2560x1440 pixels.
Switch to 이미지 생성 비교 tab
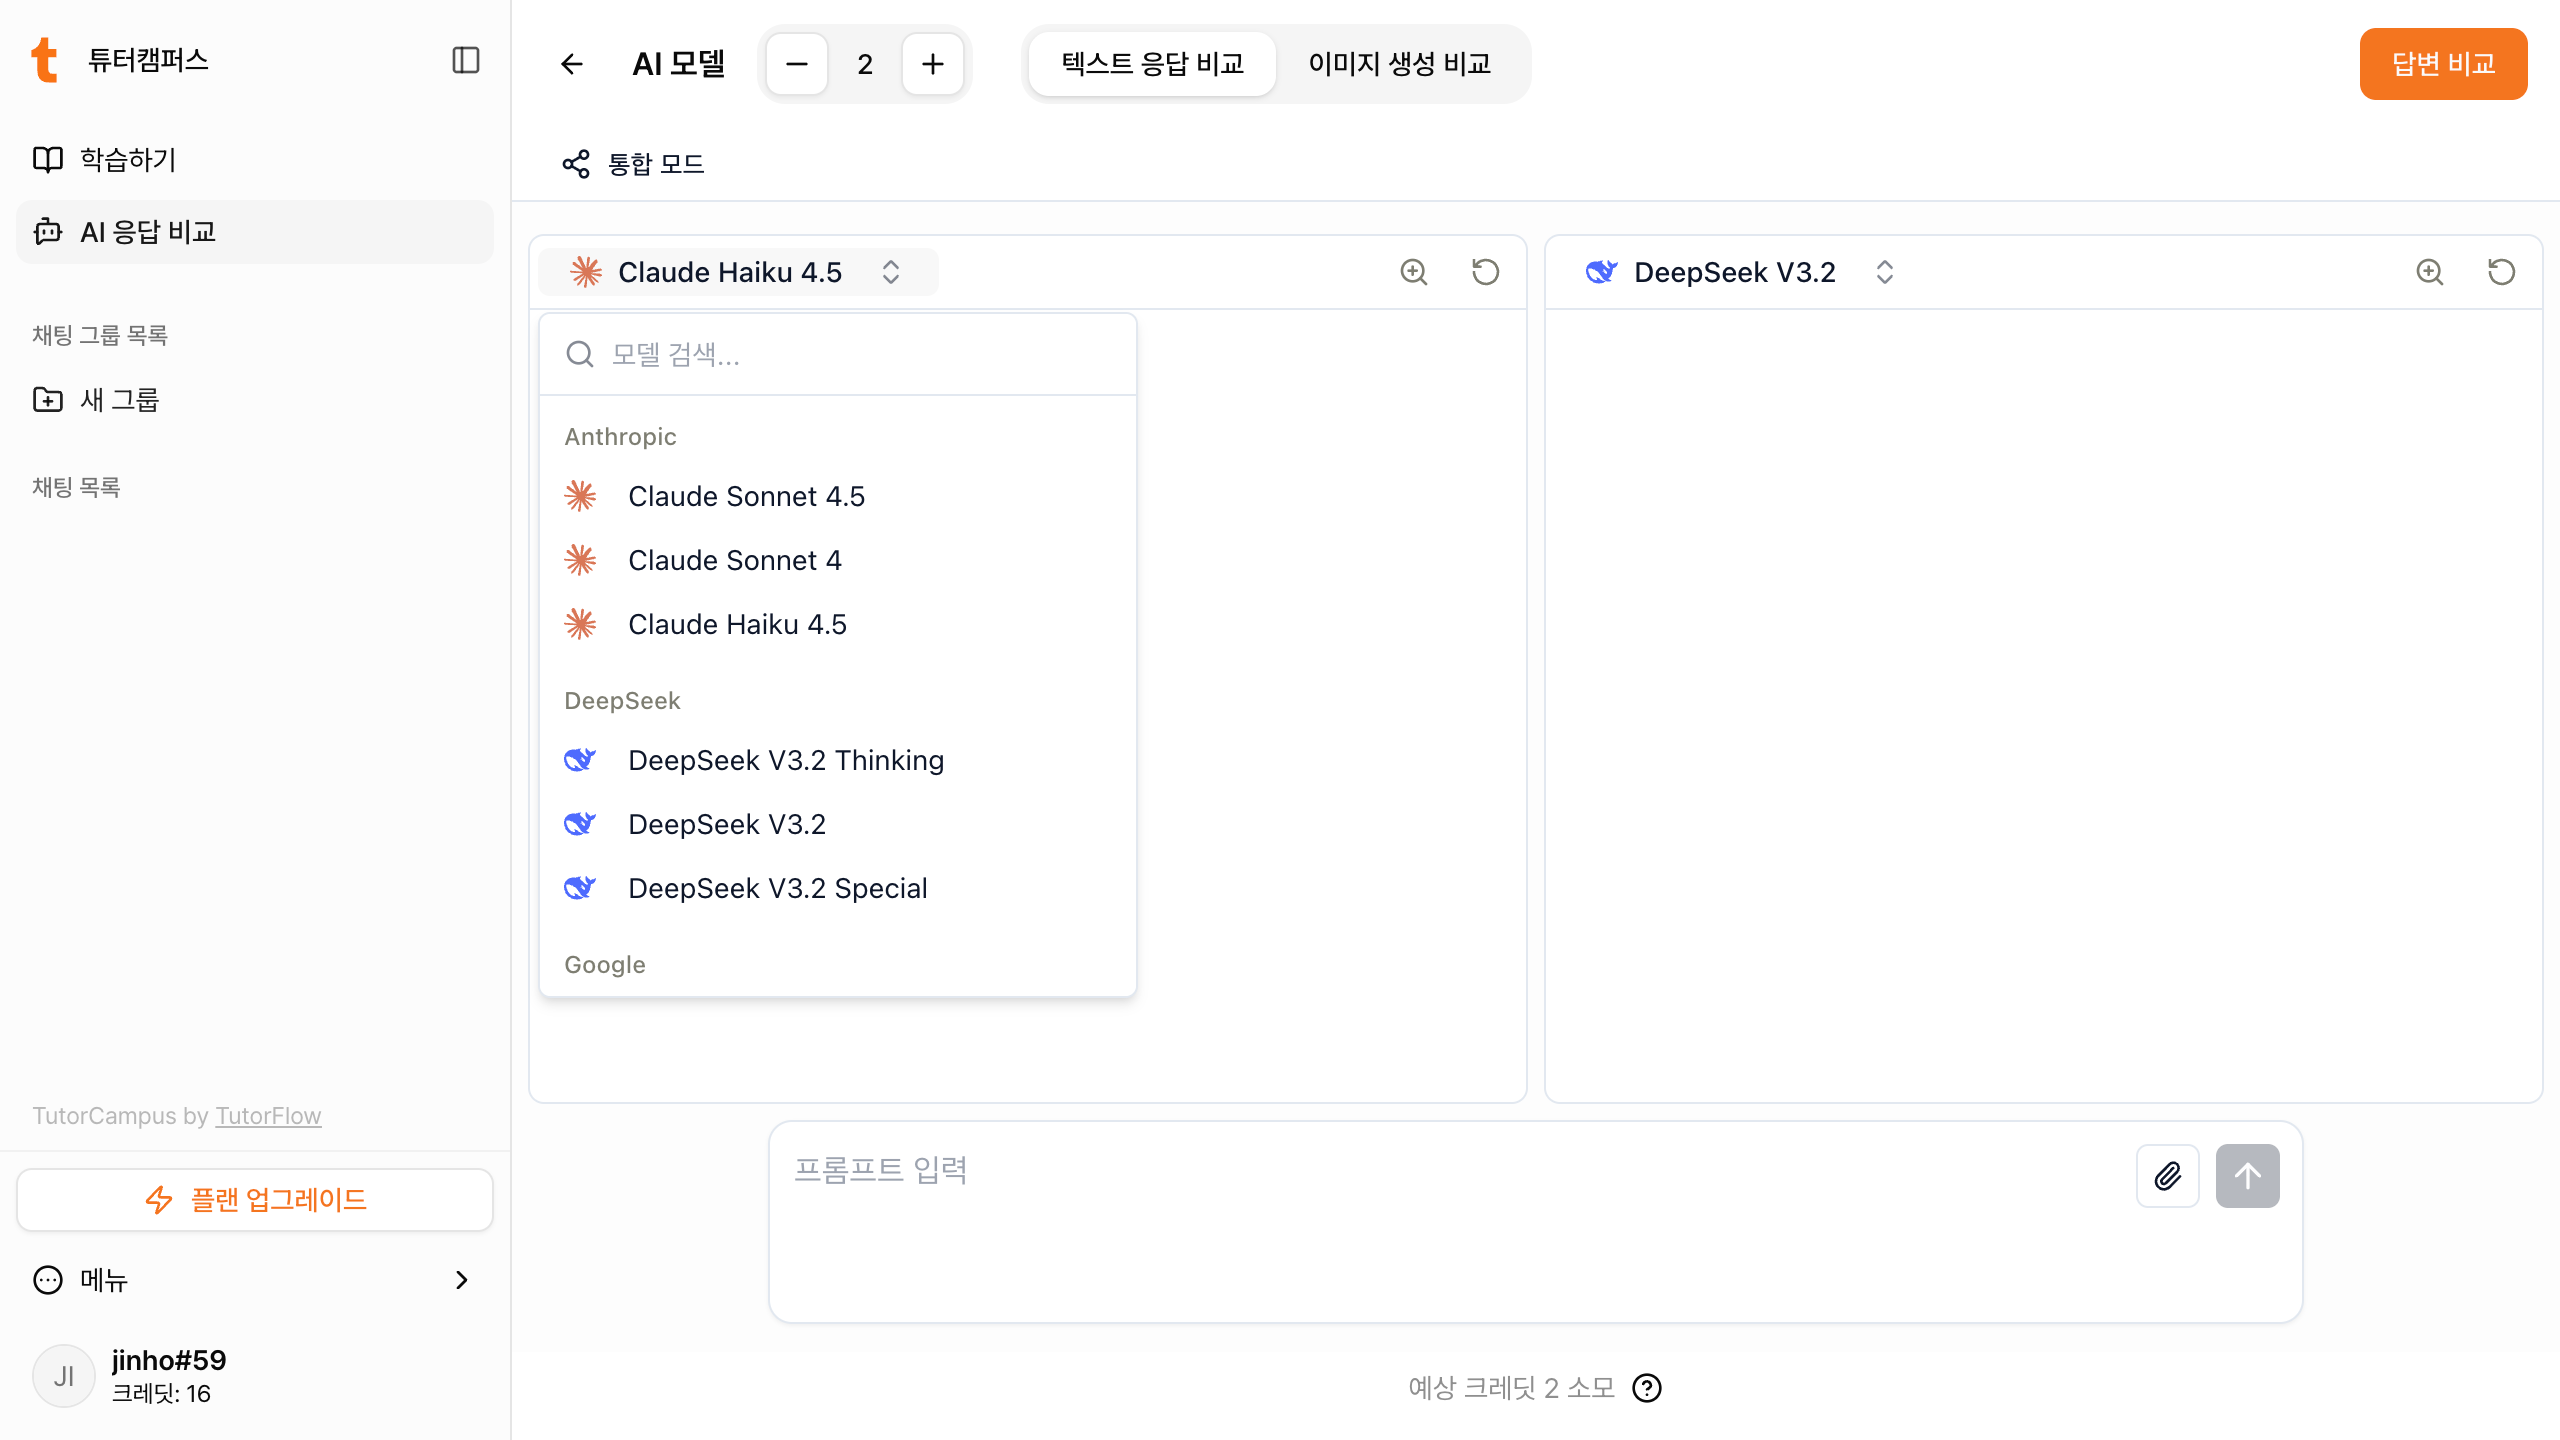click(x=1399, y=64)
